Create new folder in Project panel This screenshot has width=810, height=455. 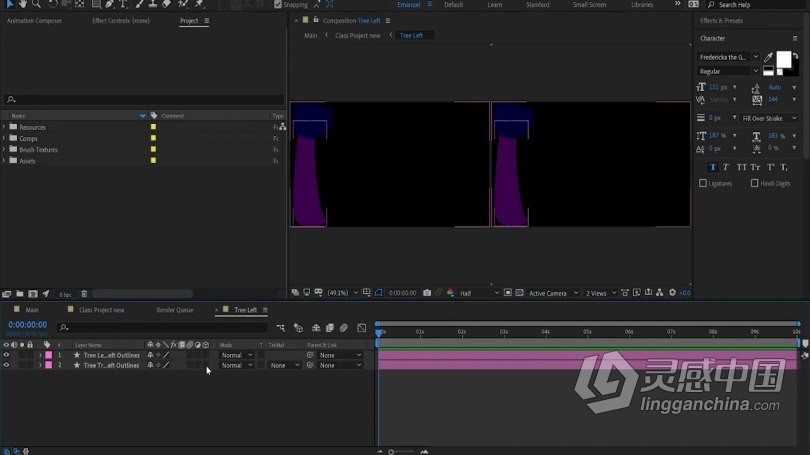[x=20, y=294]
